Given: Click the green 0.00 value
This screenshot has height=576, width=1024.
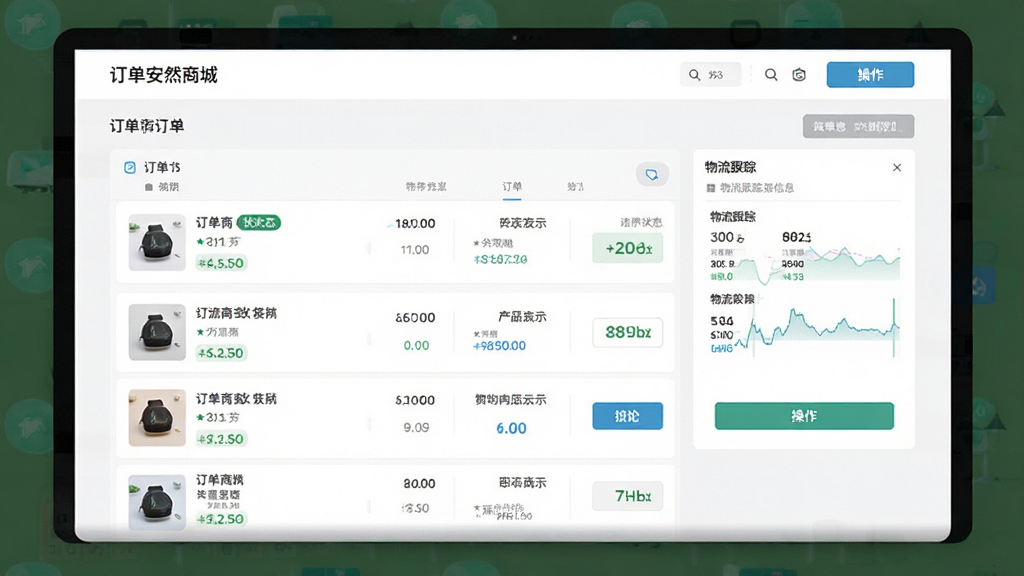Looking at the screenshot, I should click(416, 345).
